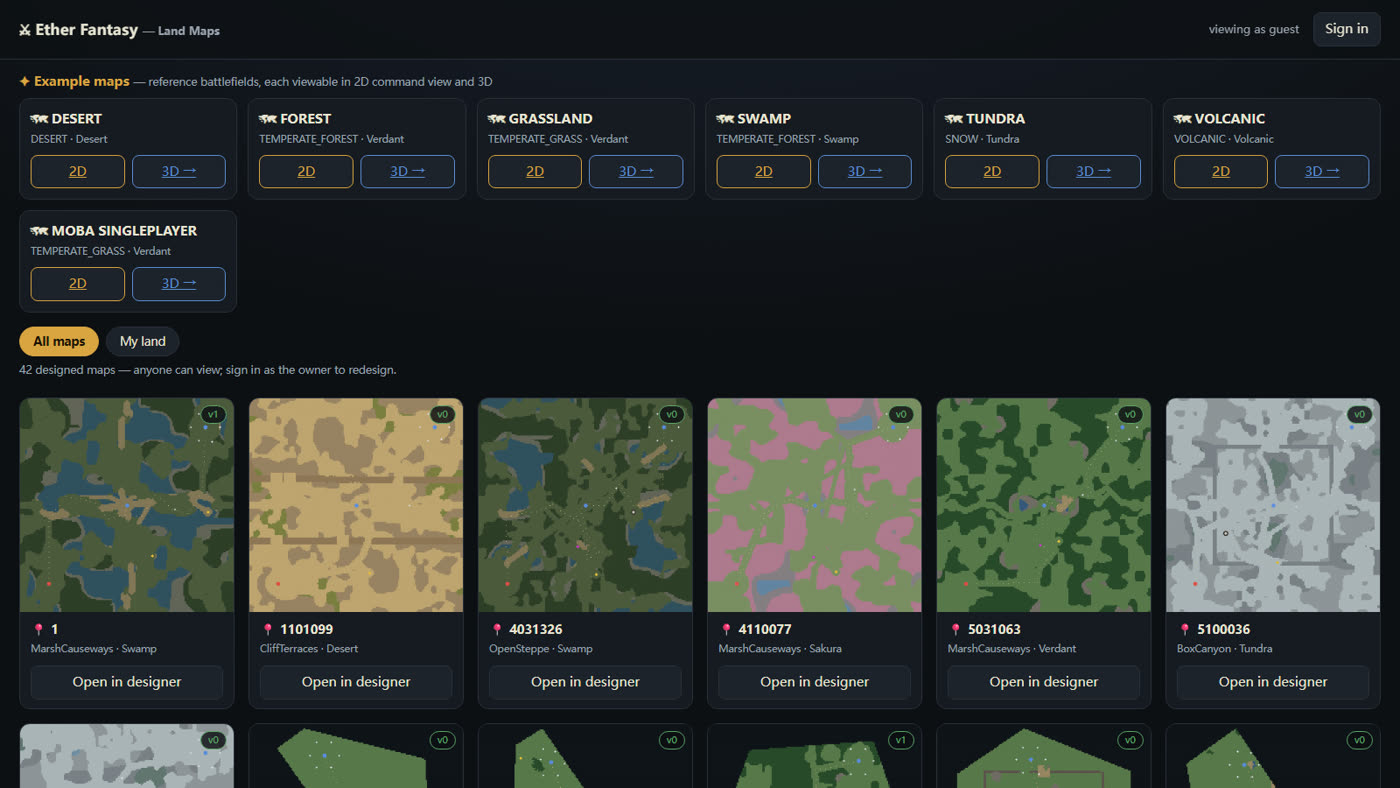Click the 'BoxCanyon · Tundra' label

[1224, 649]
